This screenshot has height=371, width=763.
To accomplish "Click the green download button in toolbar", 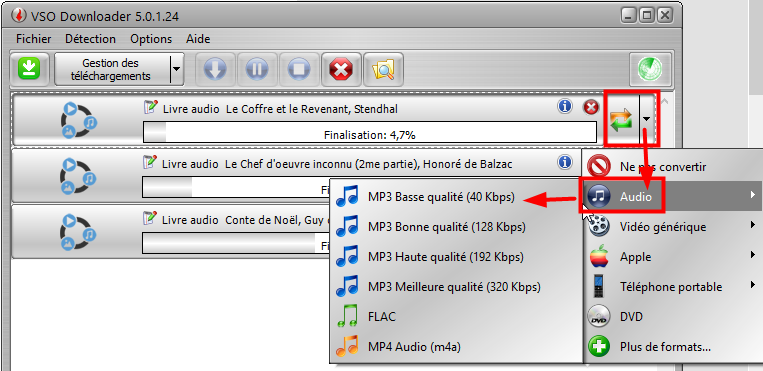I will (29, 70).
